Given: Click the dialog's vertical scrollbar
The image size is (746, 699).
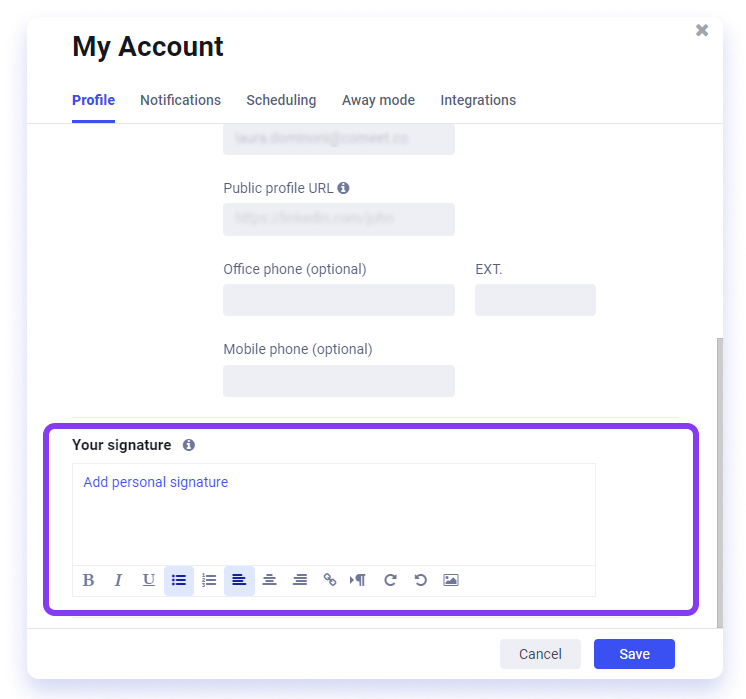Looking at the screenshot, I should (720, 482).
